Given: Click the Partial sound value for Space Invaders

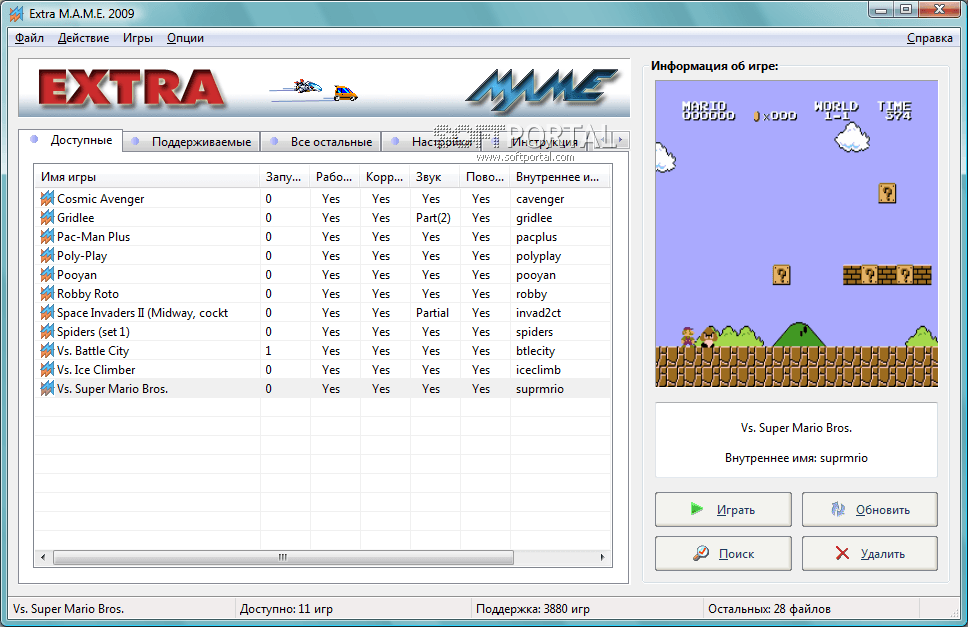Looking at the screenshot, I should pos(432,313).
